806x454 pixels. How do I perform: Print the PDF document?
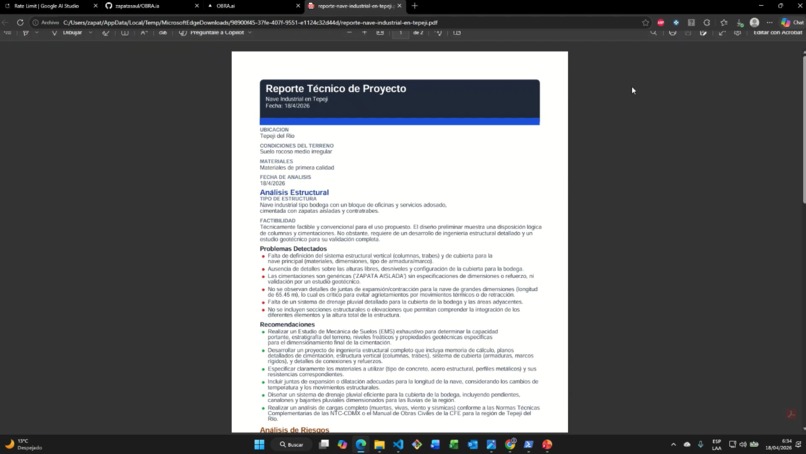[672, 32]
